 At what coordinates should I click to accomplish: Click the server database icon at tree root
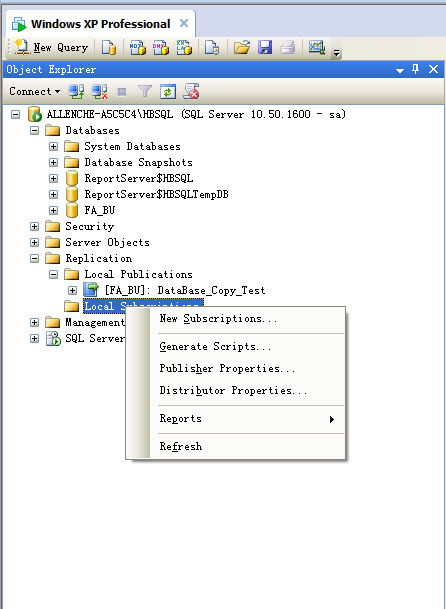tap(35, 115)
